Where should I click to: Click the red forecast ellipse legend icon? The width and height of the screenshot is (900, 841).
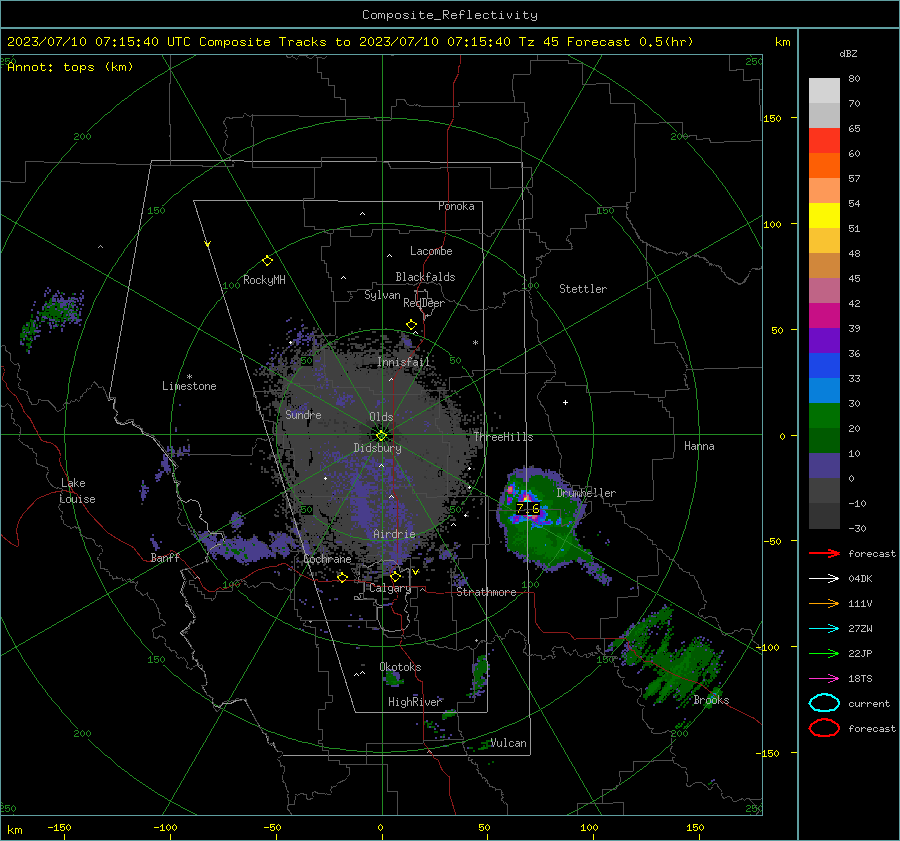point(824,728)
